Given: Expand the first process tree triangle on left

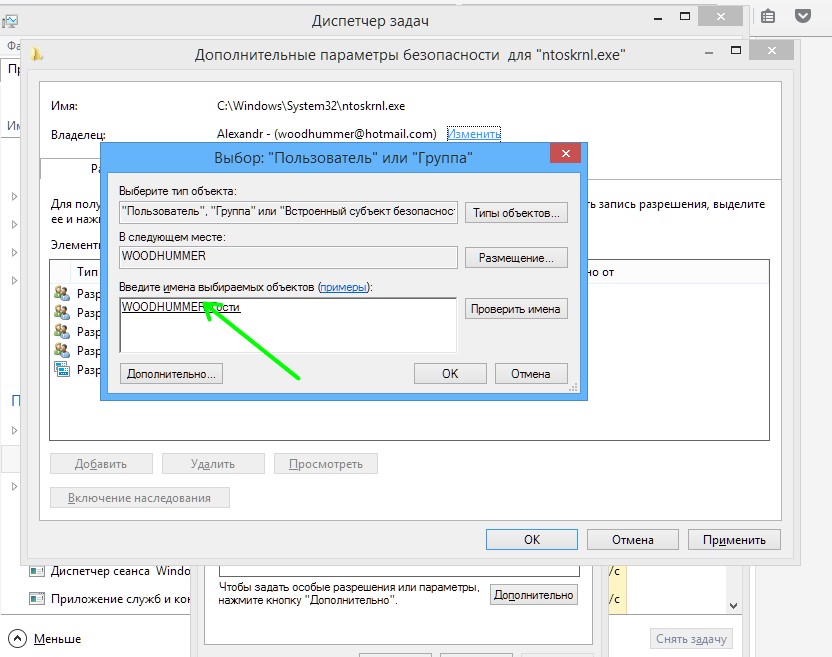Looking at the screenshot, I should pos(14,196).
